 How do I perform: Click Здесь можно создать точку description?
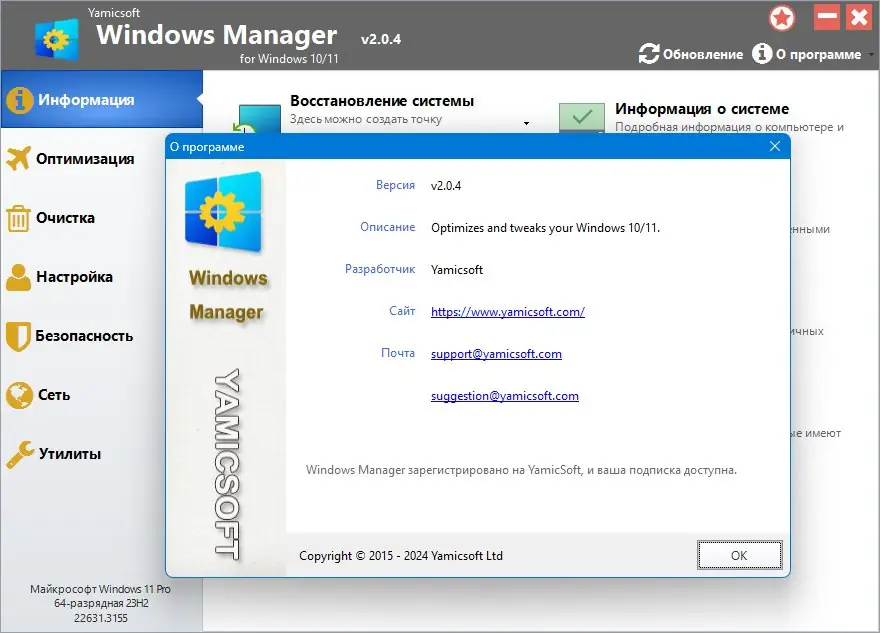coord(366,120)
